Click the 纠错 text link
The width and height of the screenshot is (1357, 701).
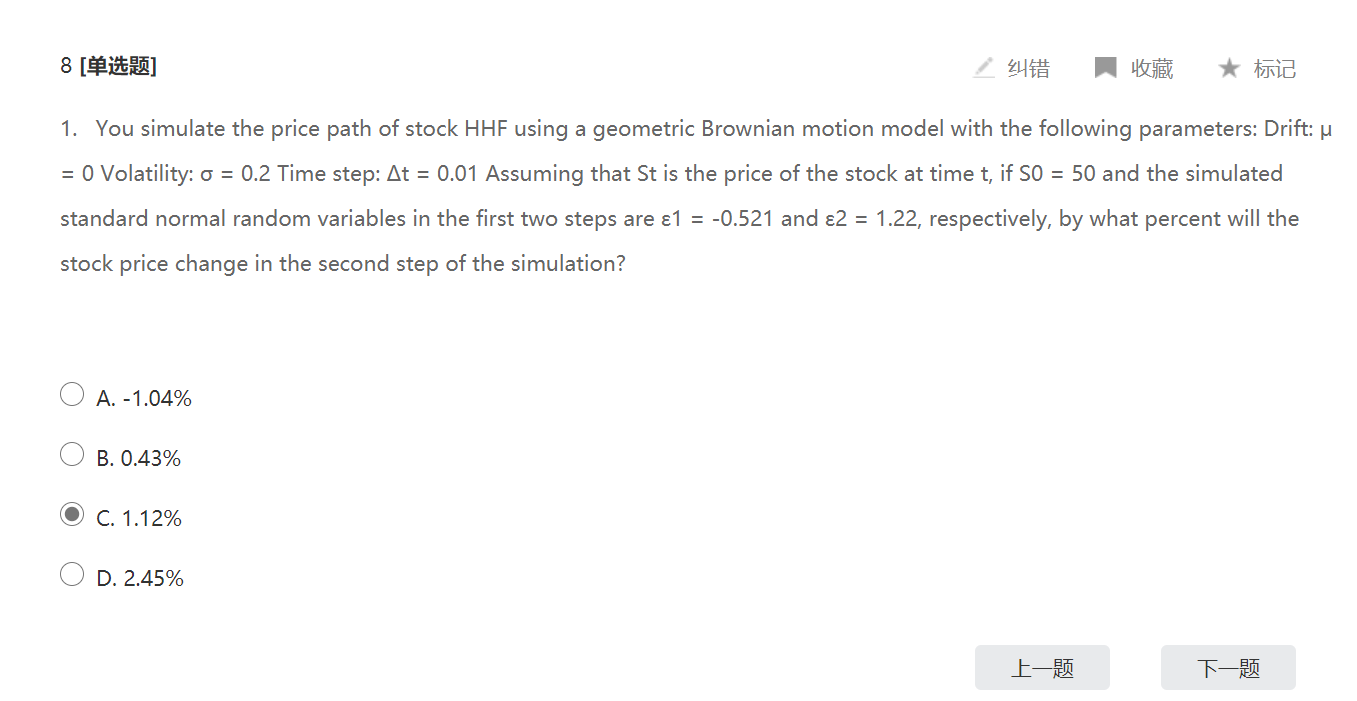(x=1029, y=68)
